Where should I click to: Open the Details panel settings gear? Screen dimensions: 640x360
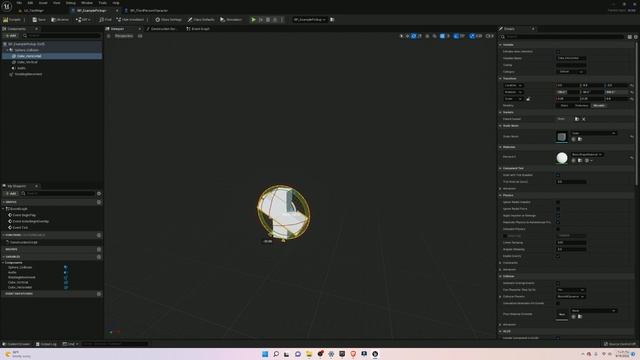636,37
